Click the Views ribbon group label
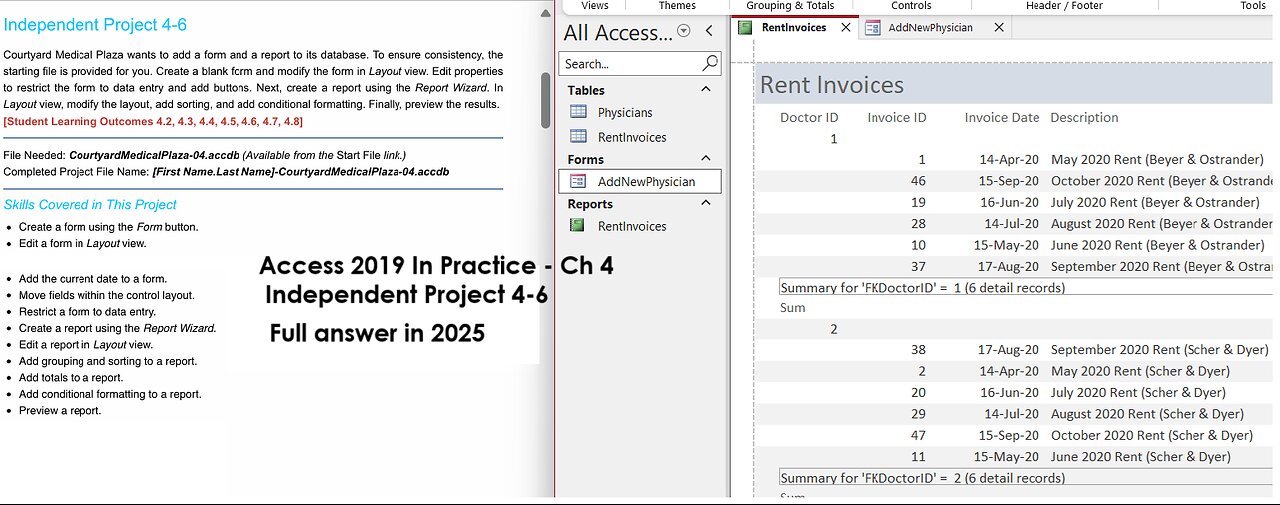This screenshot has width=1280, height=505. click(595, 6)
